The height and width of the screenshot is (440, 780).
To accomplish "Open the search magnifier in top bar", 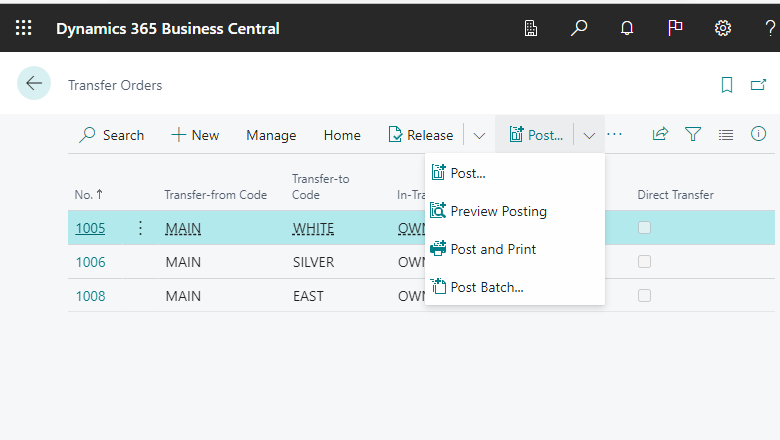I will point(579,29).
